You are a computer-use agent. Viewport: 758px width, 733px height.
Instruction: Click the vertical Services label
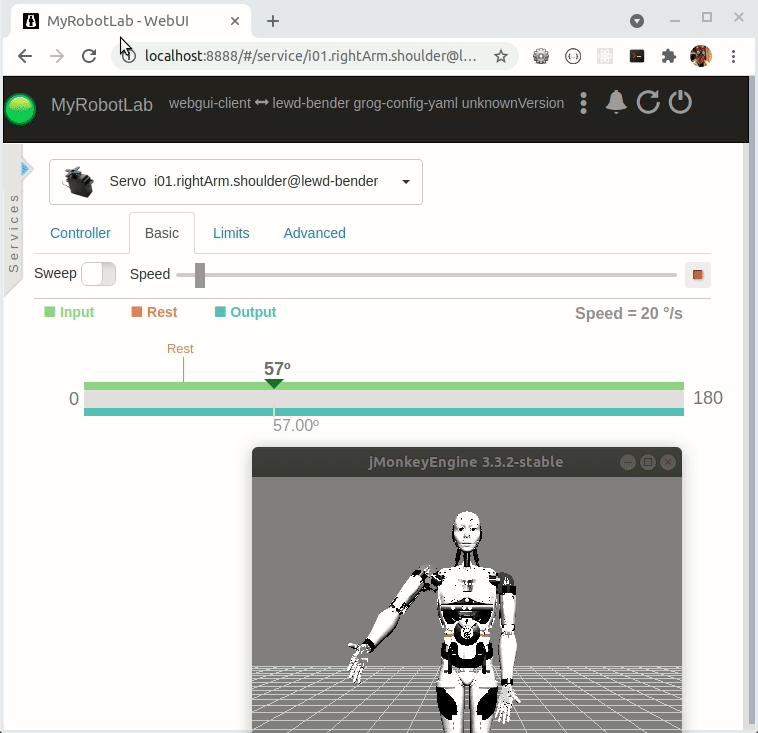(x=14, y=234)
